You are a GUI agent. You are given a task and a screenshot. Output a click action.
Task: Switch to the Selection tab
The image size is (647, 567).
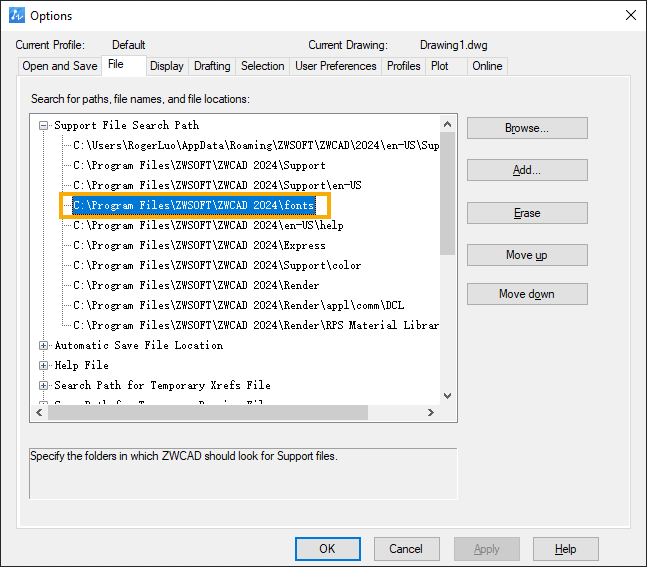click(262, 66)
